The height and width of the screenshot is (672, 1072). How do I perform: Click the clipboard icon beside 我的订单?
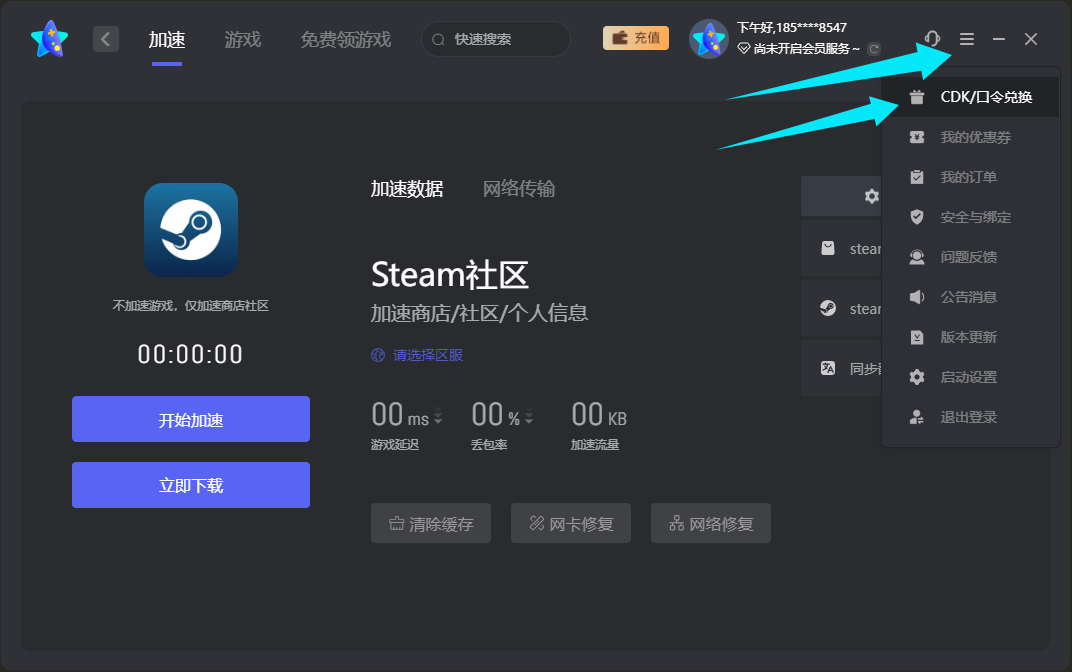click(x=917, y=177)
